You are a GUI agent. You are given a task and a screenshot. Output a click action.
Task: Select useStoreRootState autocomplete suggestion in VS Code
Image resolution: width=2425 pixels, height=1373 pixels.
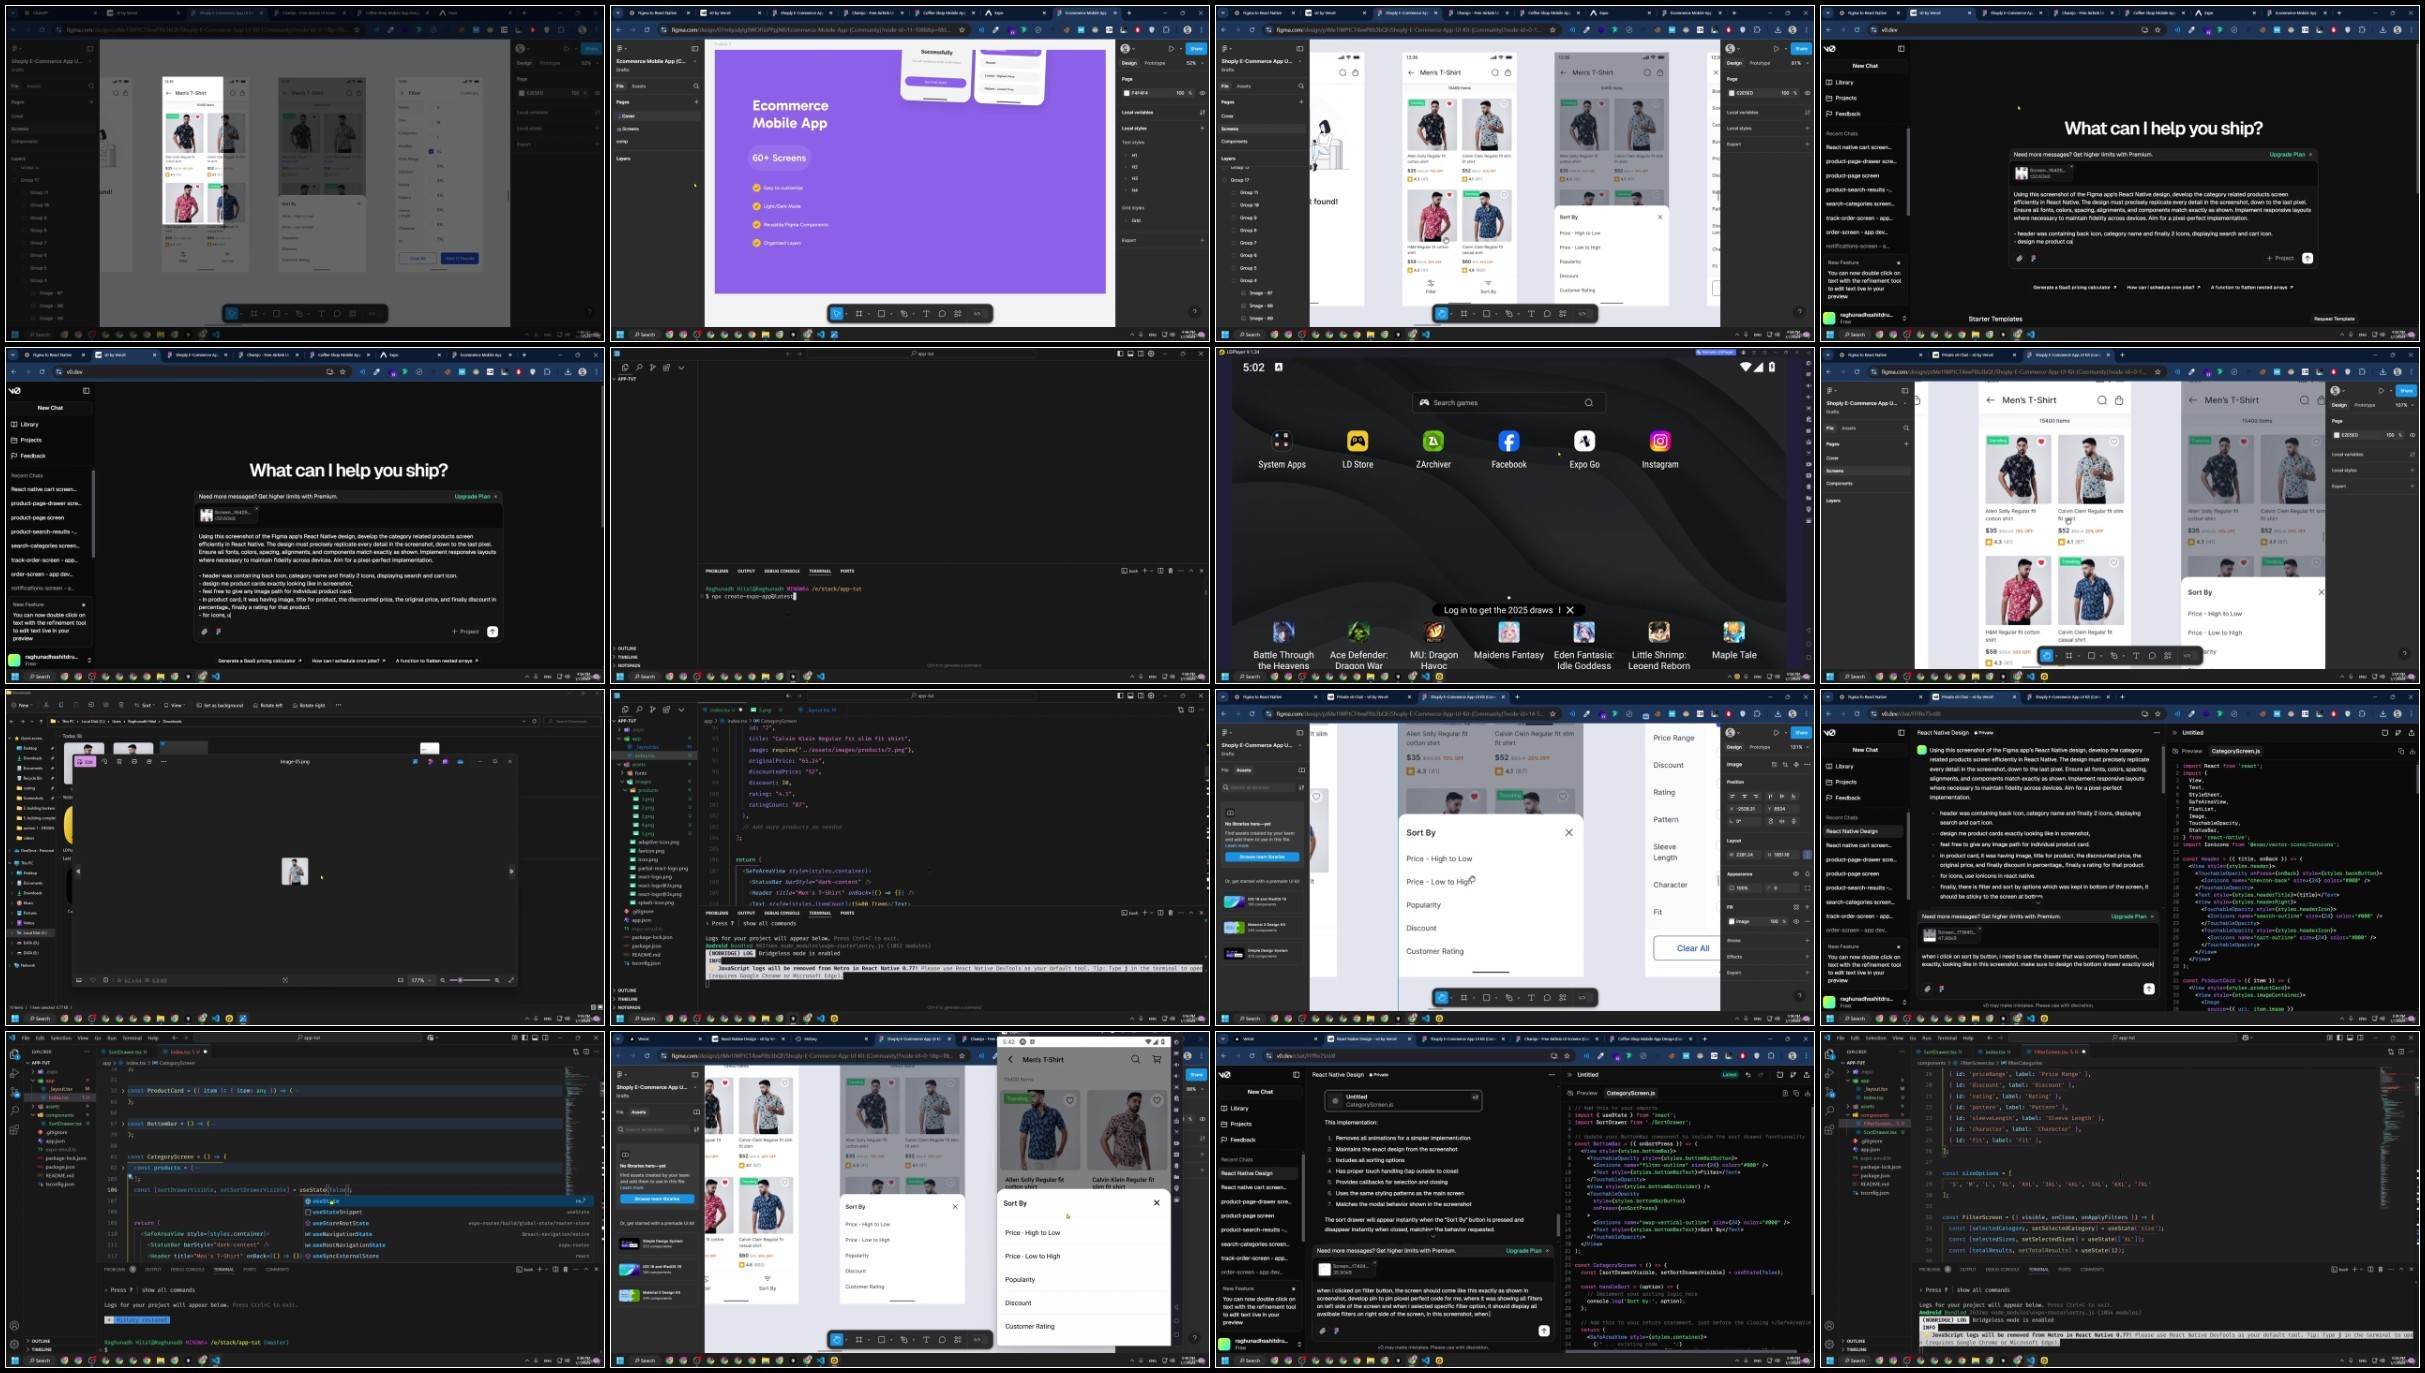click(x=448, y=1222)
